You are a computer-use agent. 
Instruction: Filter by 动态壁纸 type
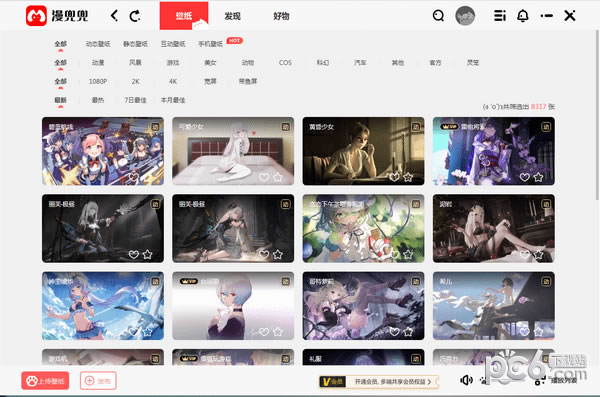click(x=98, y=44)
